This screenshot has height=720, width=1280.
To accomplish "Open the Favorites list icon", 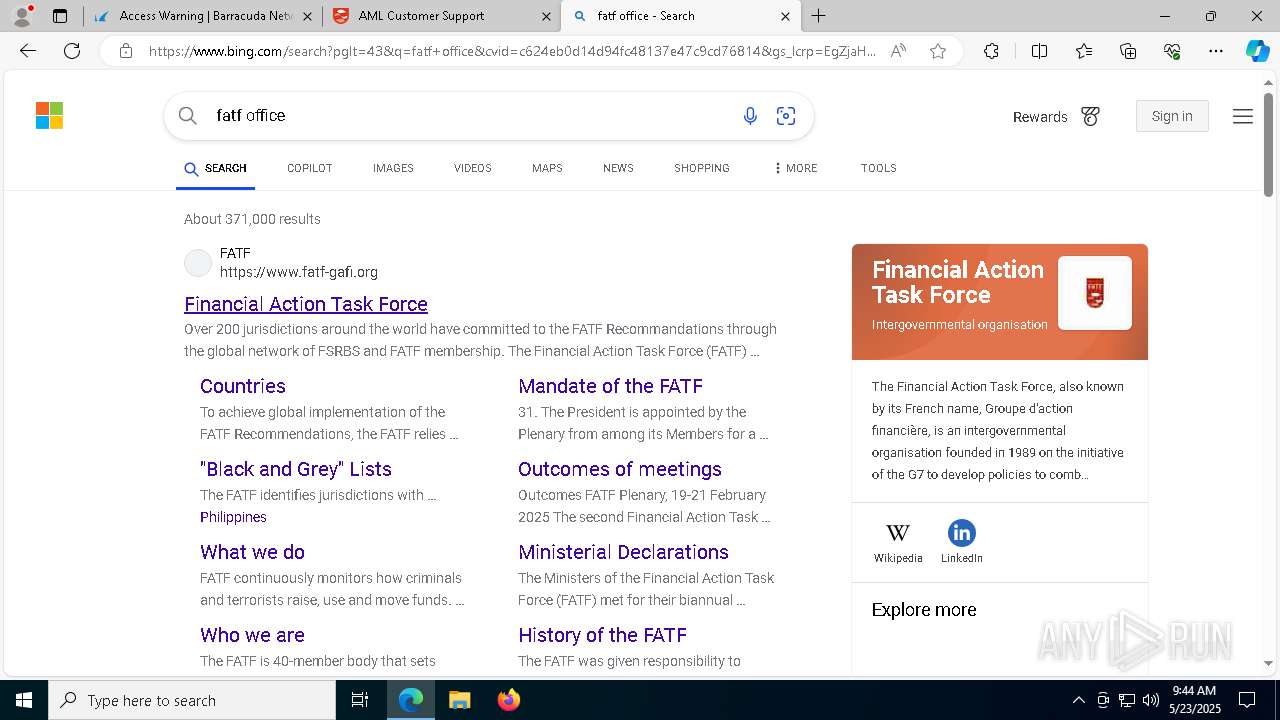I will tap(1084, 51).
